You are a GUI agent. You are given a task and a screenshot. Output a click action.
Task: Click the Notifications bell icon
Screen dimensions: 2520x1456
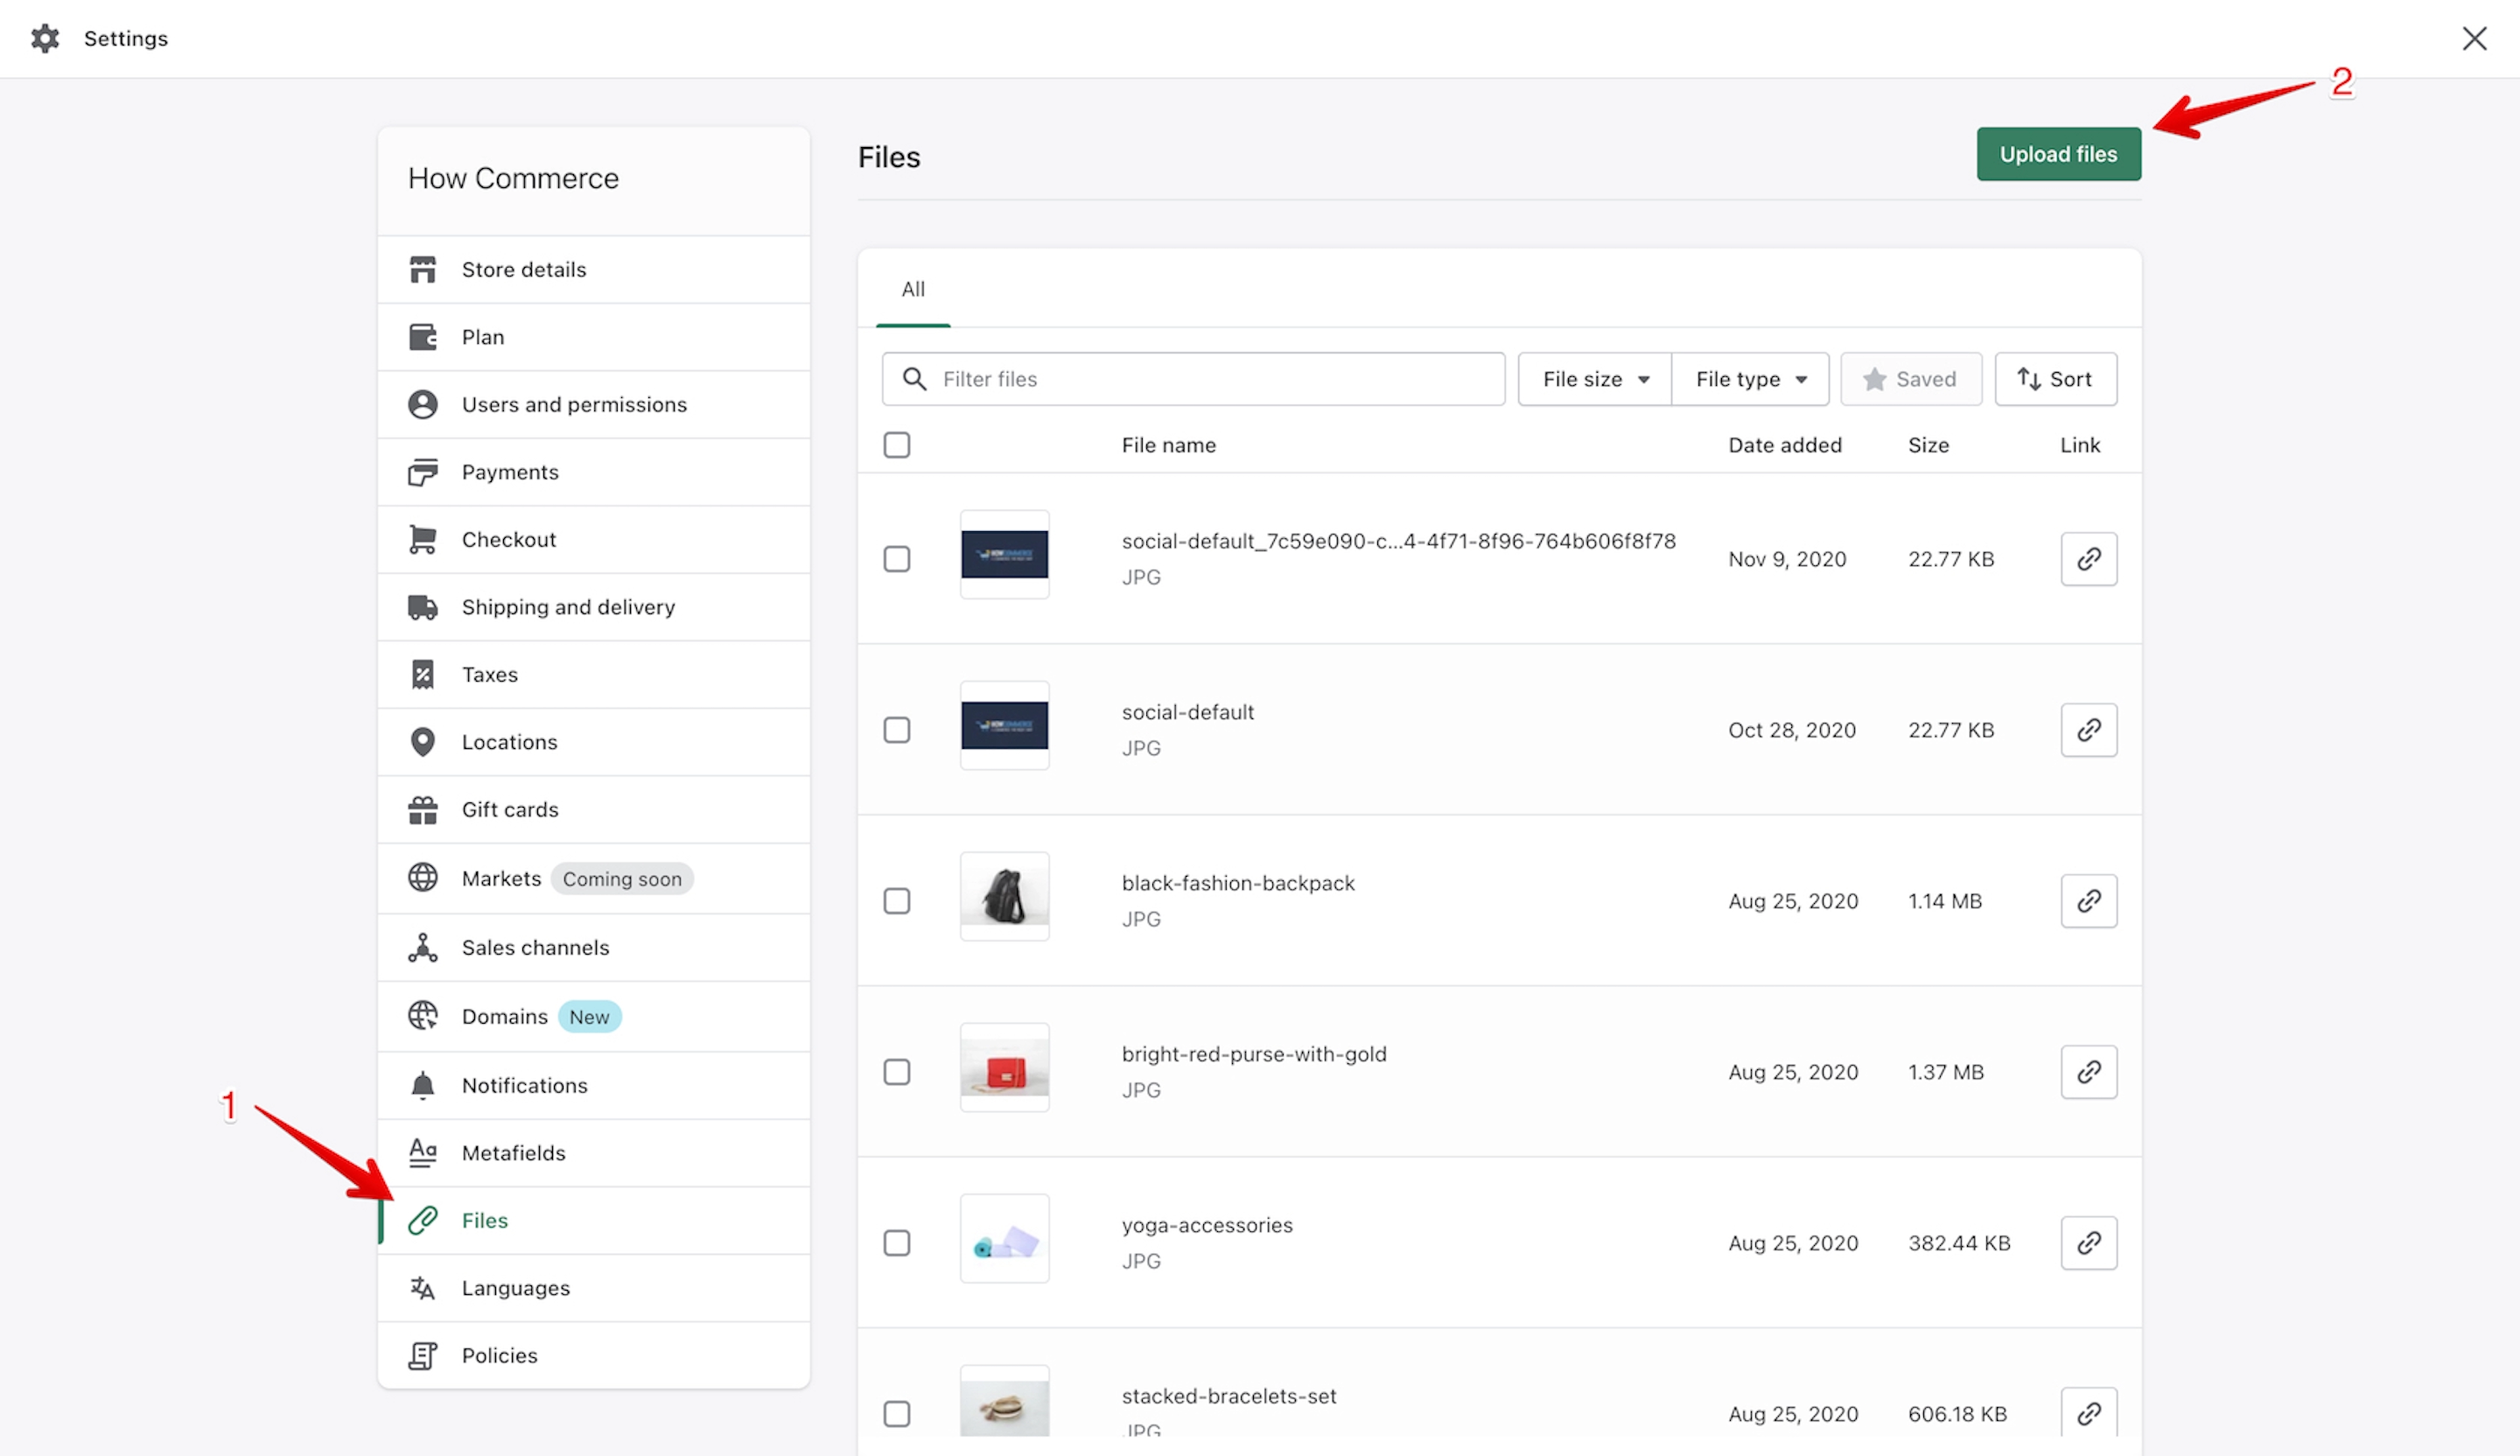(423, 1085)
